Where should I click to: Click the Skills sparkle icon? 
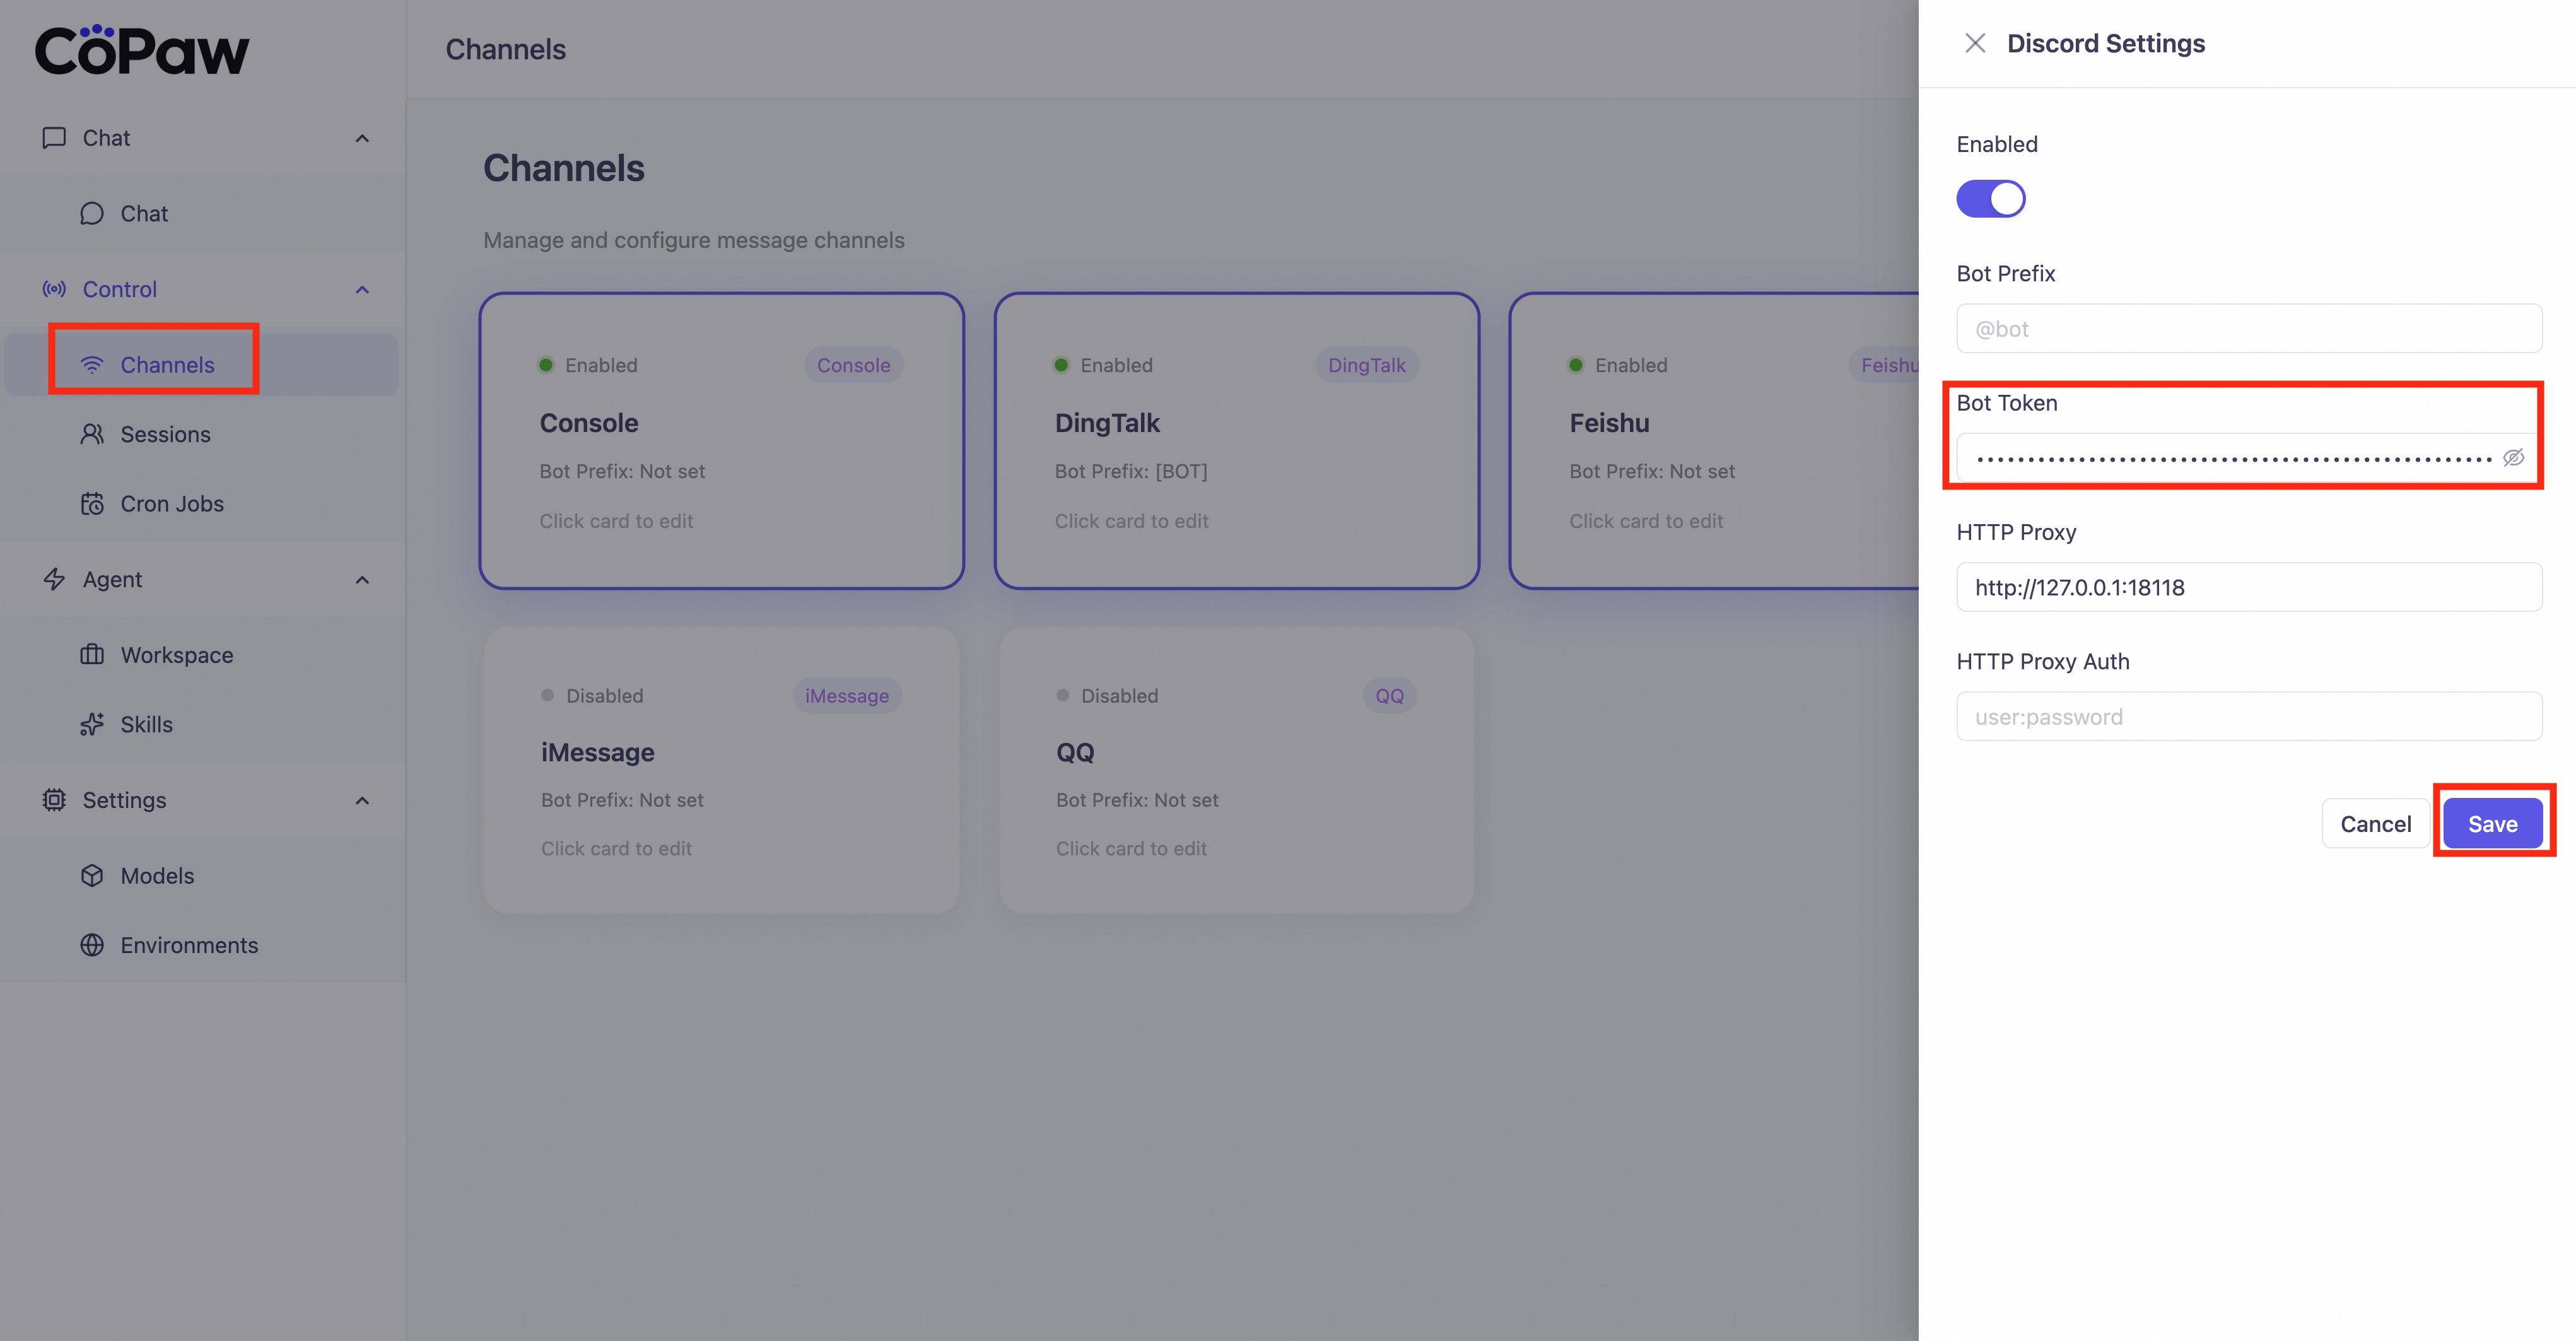pos(92,724)
